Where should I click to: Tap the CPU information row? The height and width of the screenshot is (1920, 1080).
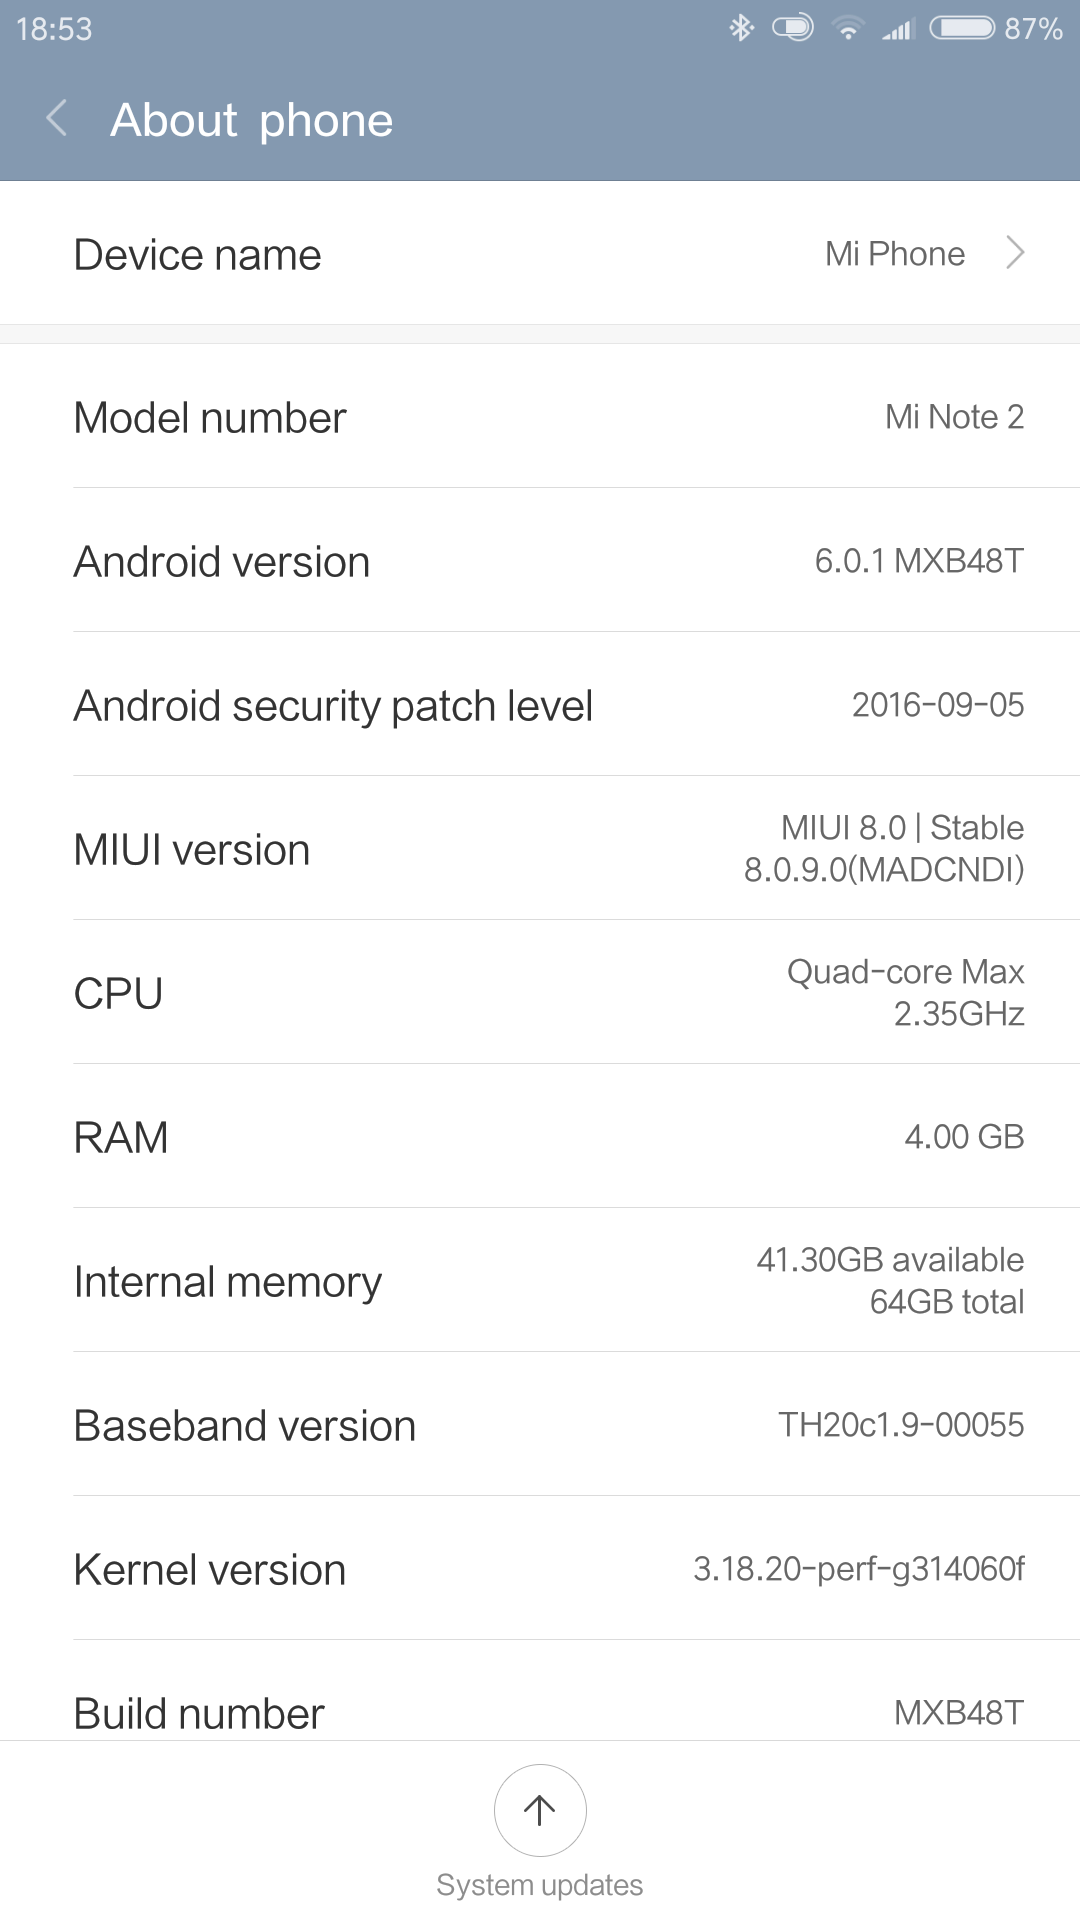[x=540, y=992]
